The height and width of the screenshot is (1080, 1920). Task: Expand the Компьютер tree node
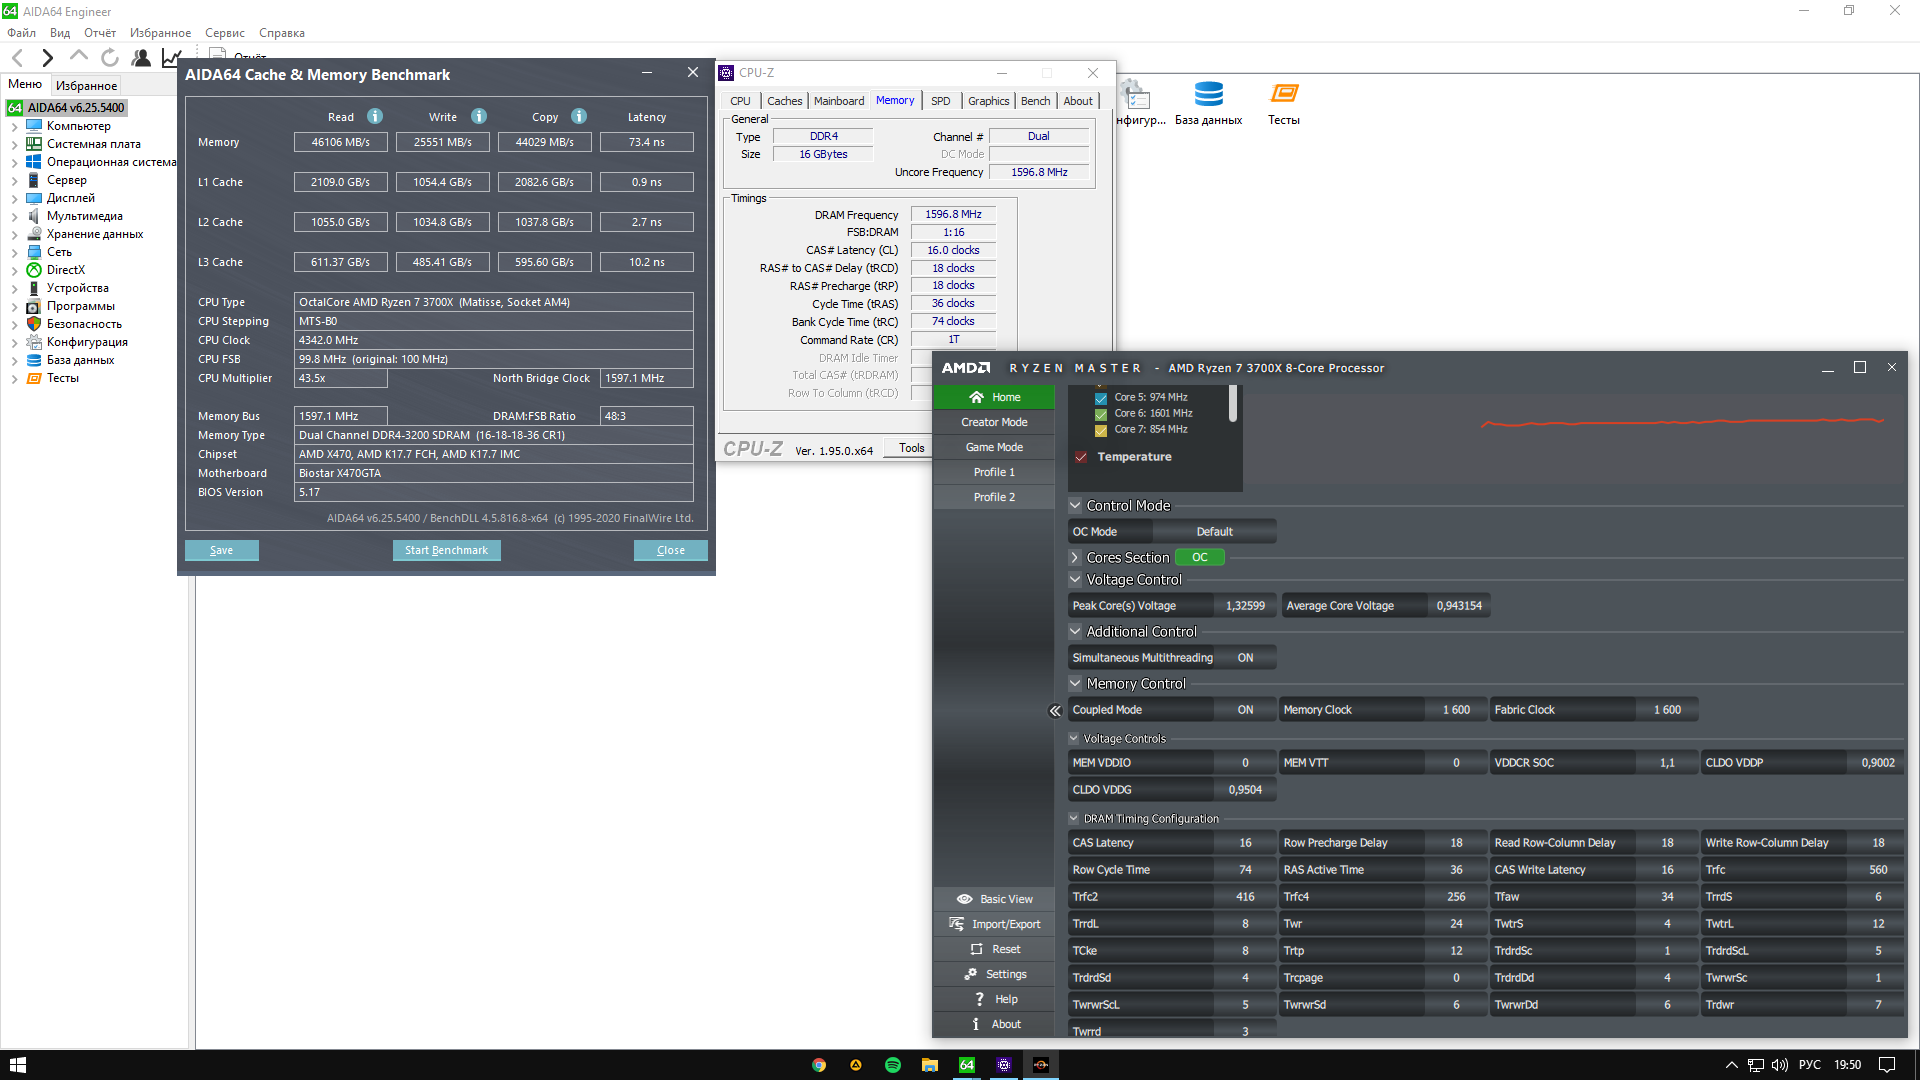click(x=14, y=127)
